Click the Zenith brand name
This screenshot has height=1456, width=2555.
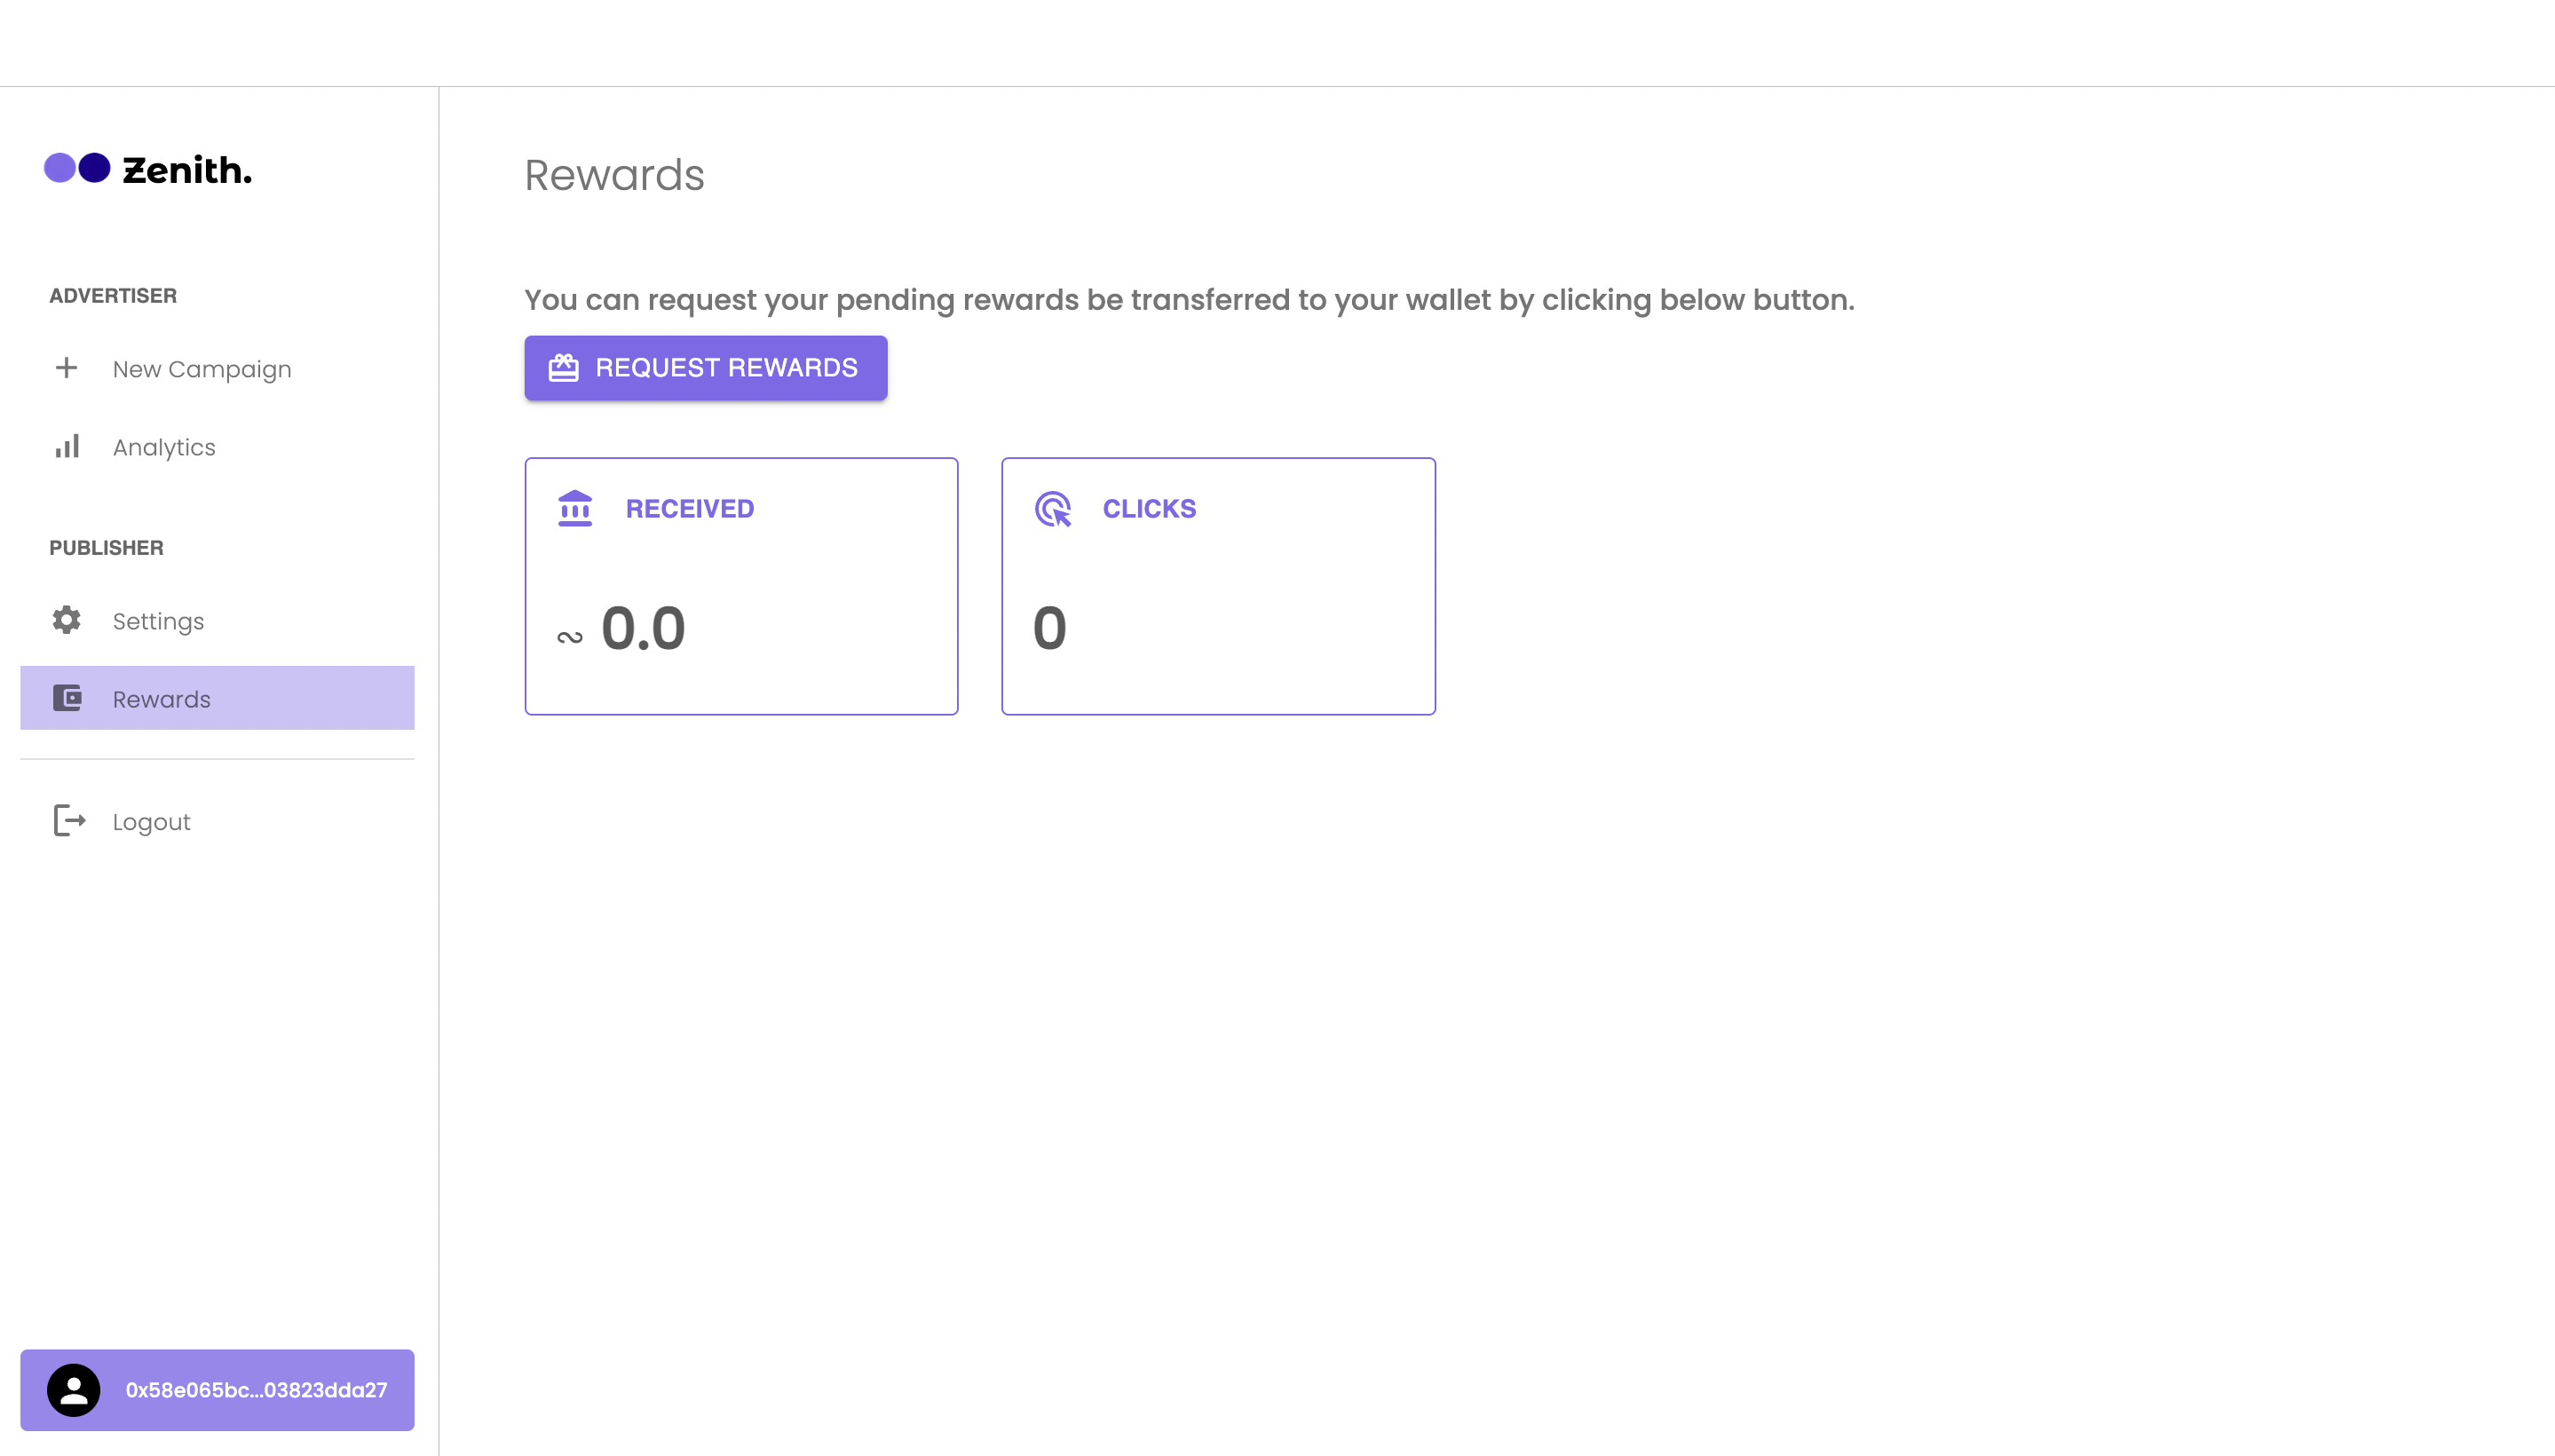187,170
